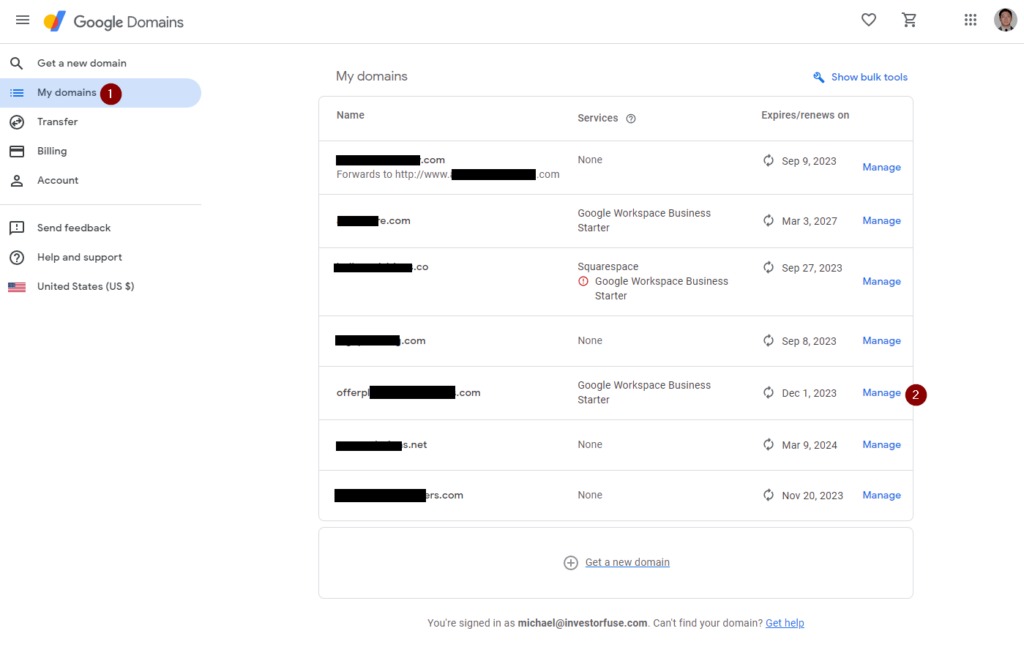Click the Nov 20, 2023 expiry date

click(x=812, y=496)
